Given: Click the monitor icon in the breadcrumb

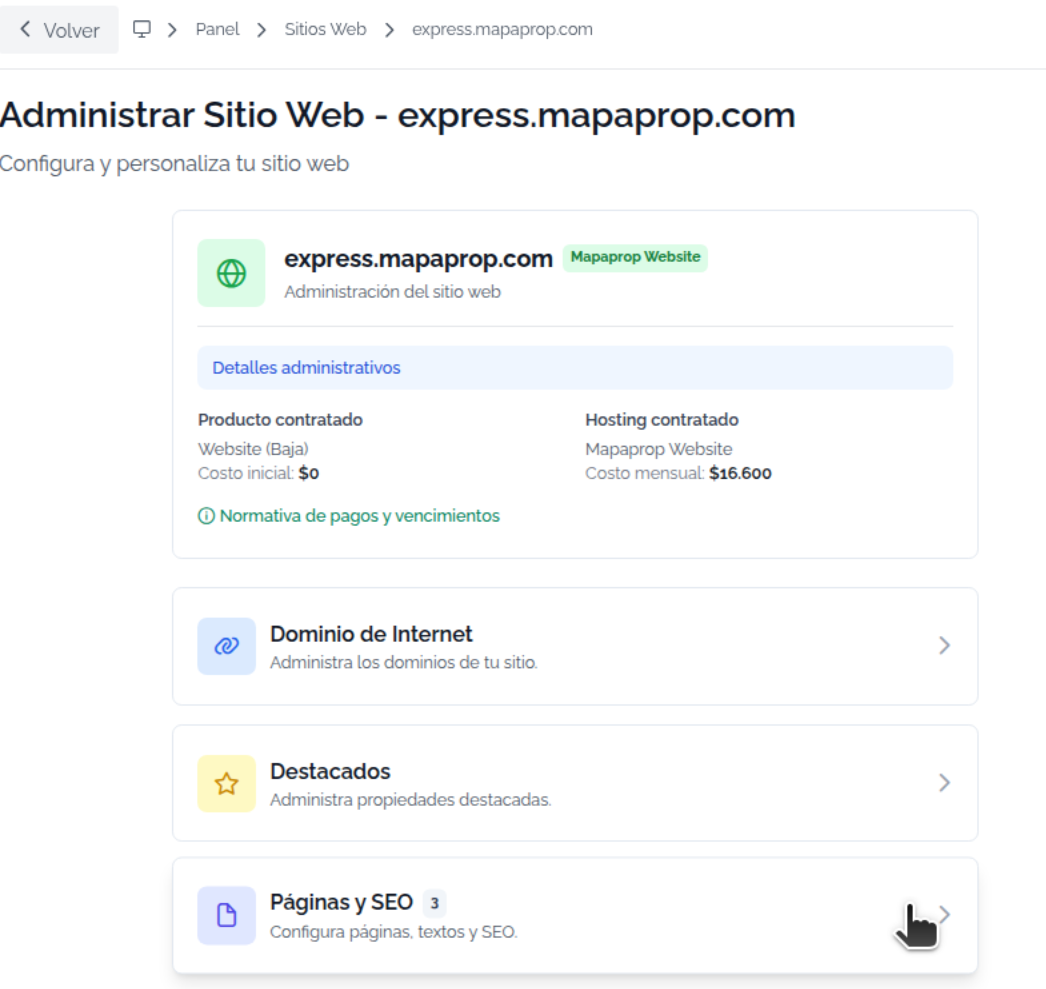Looking at the screenshot, I should click(x=141, y=29).
